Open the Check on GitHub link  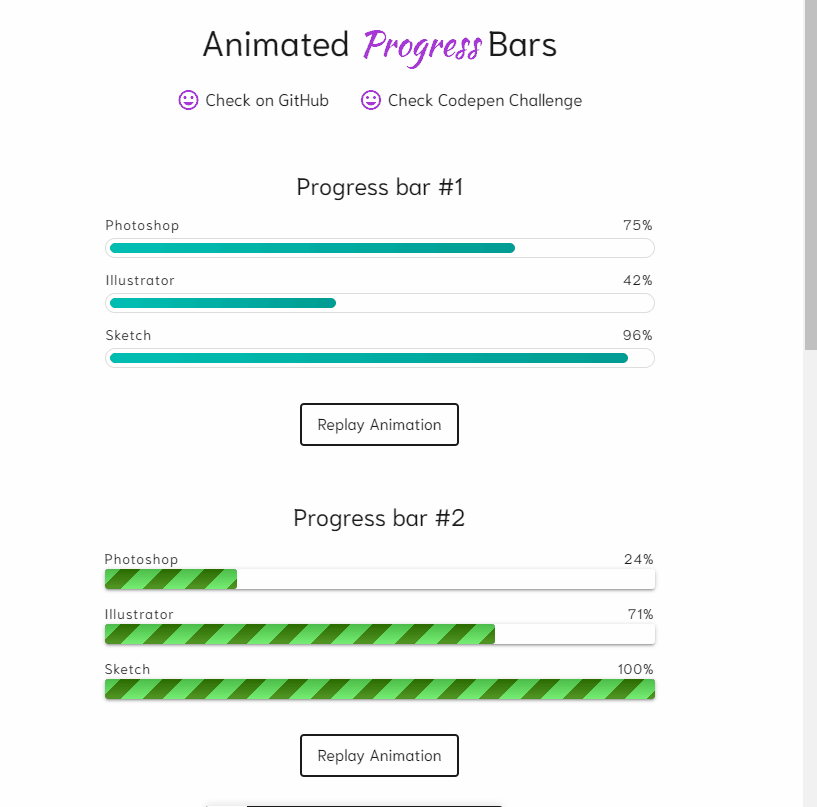coord(267,100)
